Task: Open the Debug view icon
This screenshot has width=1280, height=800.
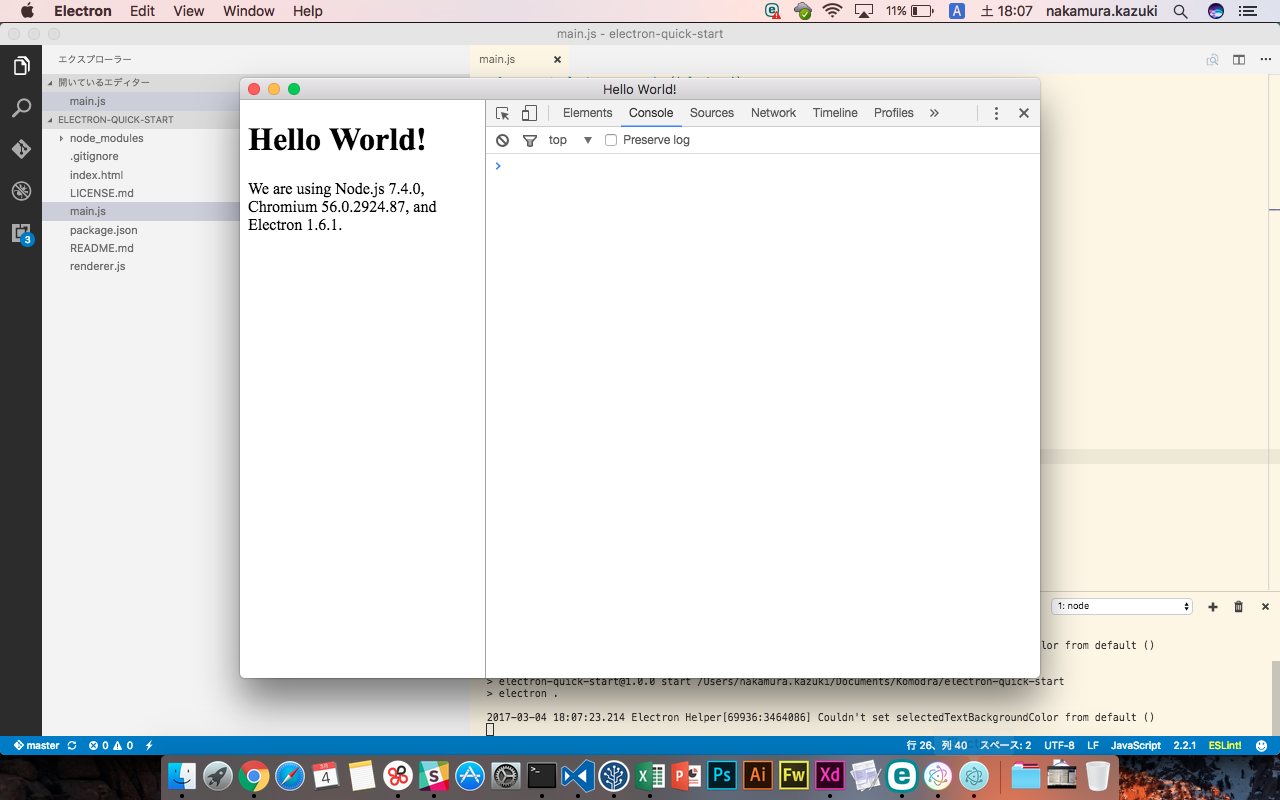Action: click(x=21, y=191)
